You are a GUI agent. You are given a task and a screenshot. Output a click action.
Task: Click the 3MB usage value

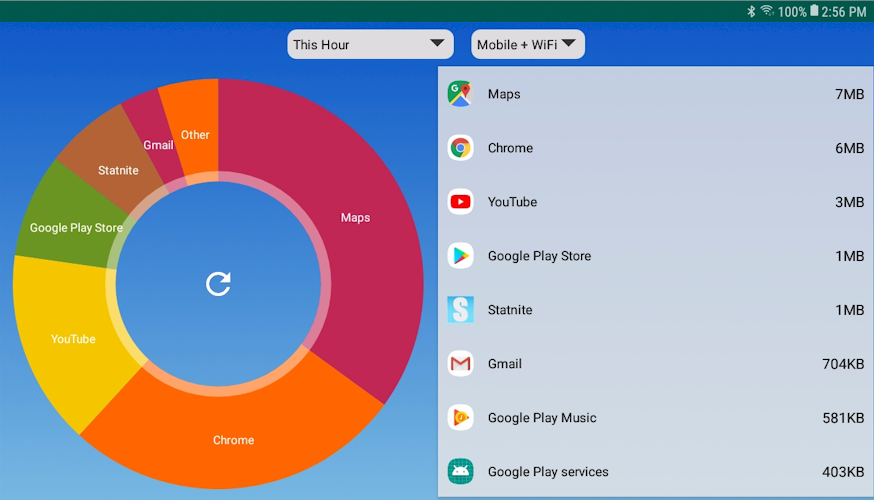tap(849, 202)
